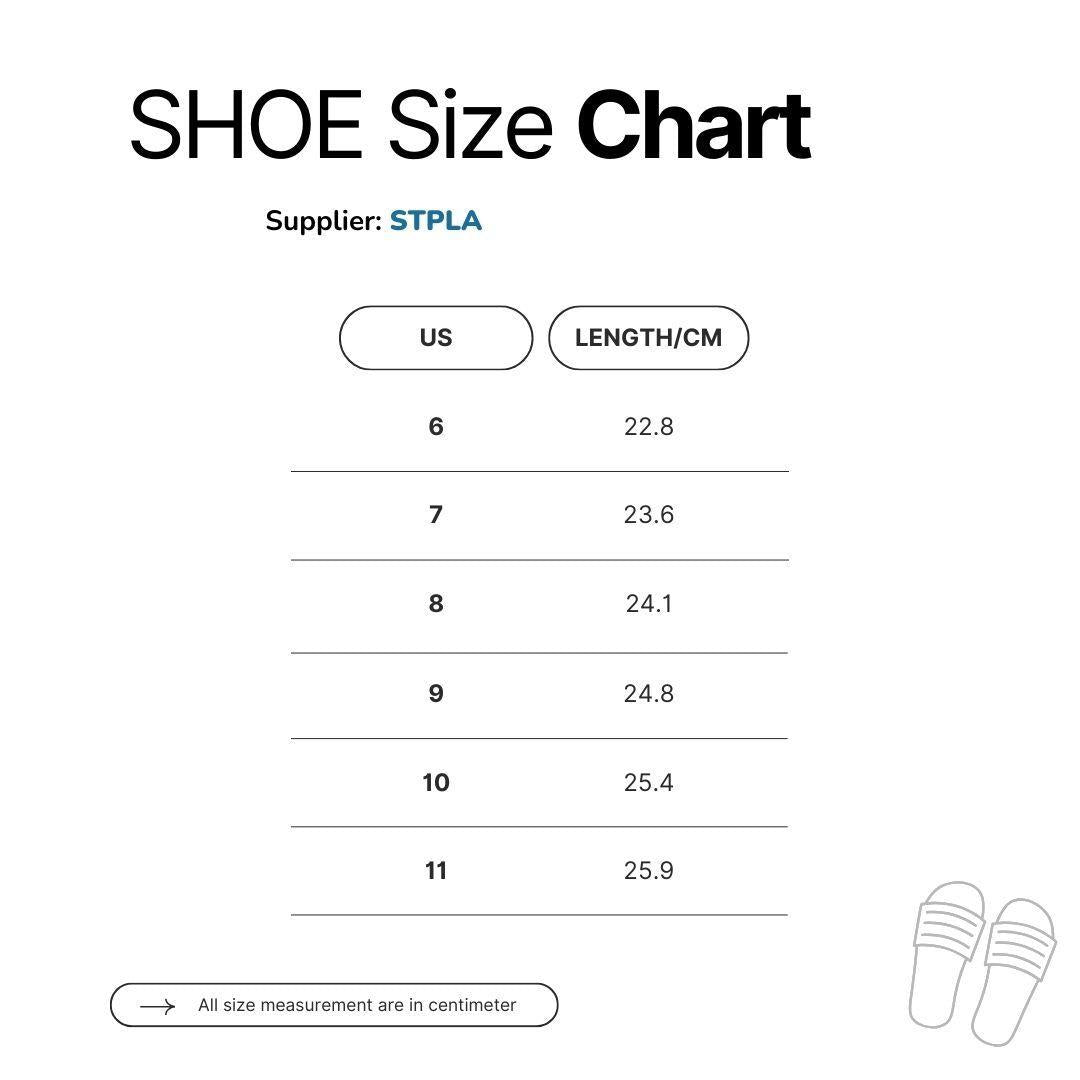The image size is (1080, 1080).
Task: Select US size 10 row
Action: [x=436, y=782]
